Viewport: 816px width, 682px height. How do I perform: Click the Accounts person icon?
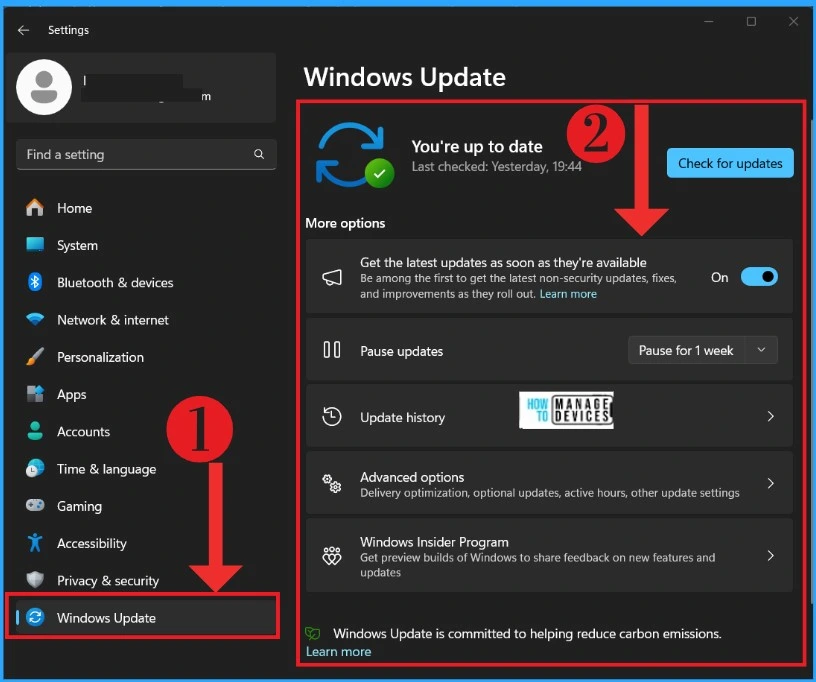coord(35,431)
